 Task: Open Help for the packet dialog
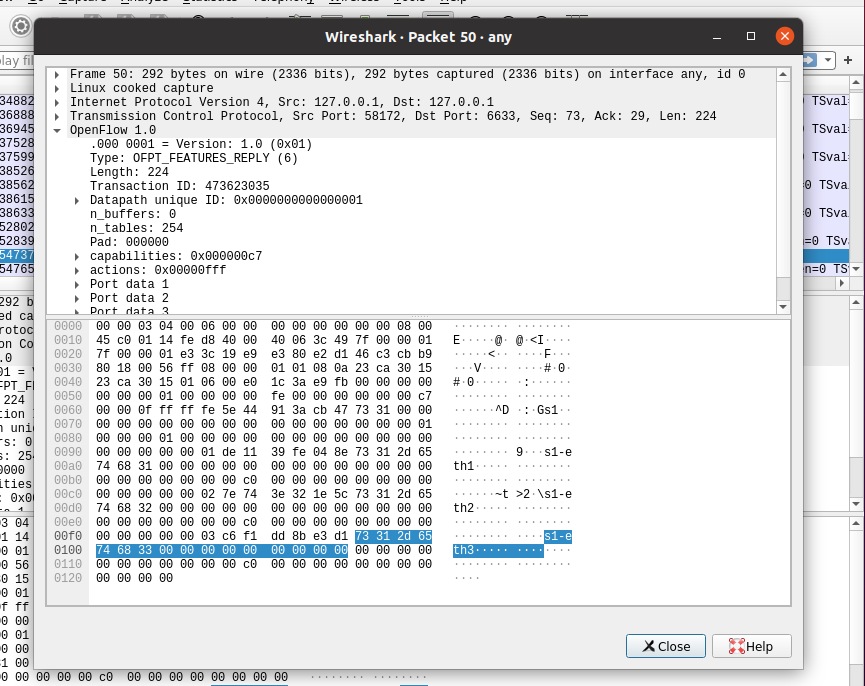[751, 646]
